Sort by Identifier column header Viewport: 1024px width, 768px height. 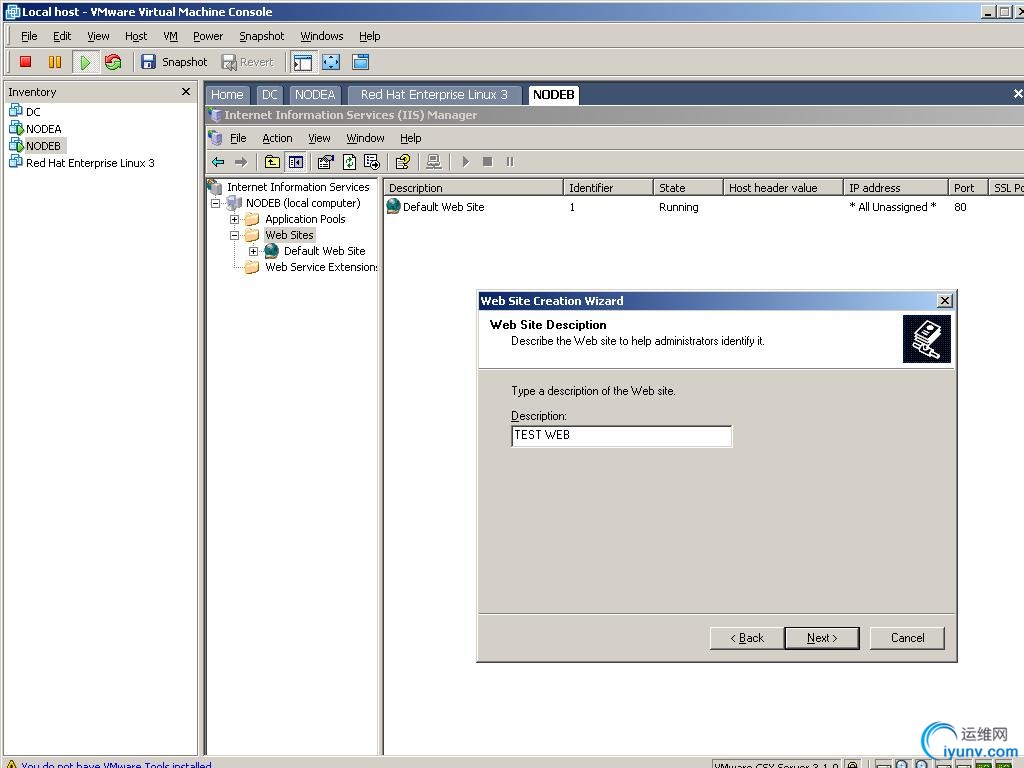pyautogui.click(x=608, y=187)
